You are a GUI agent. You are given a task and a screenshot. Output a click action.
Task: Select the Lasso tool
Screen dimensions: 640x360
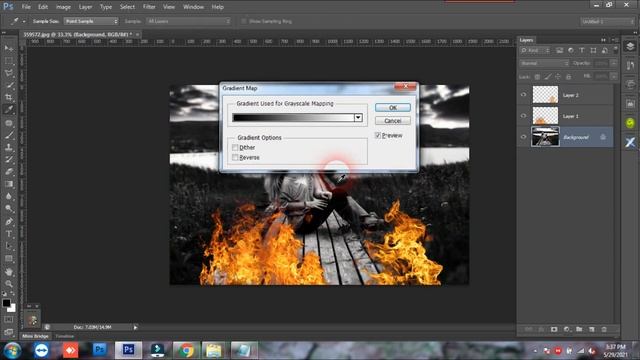tap(9, 73)
